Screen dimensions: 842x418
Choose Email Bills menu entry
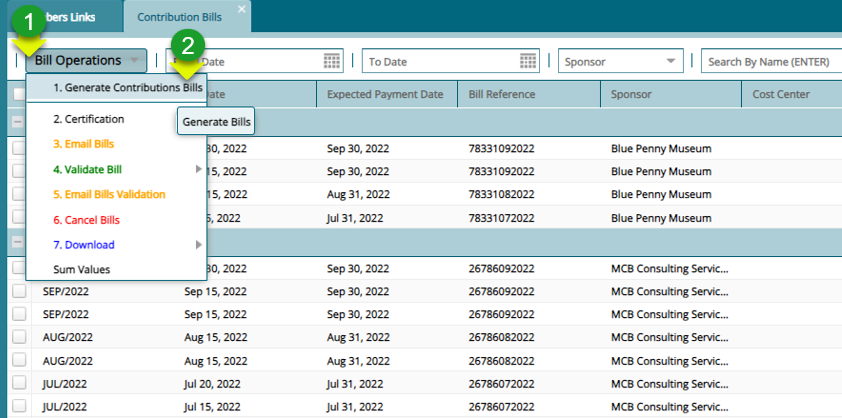click(x=116, y=144)
